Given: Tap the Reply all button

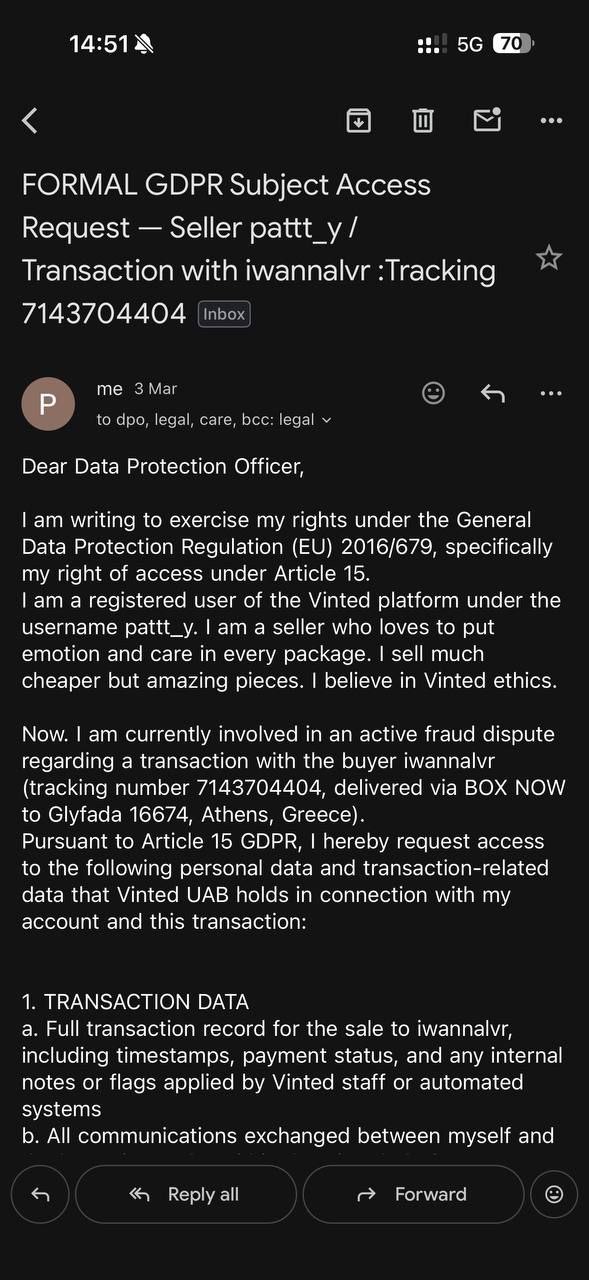Looking at the screenshot, I should pos(186,1194).
